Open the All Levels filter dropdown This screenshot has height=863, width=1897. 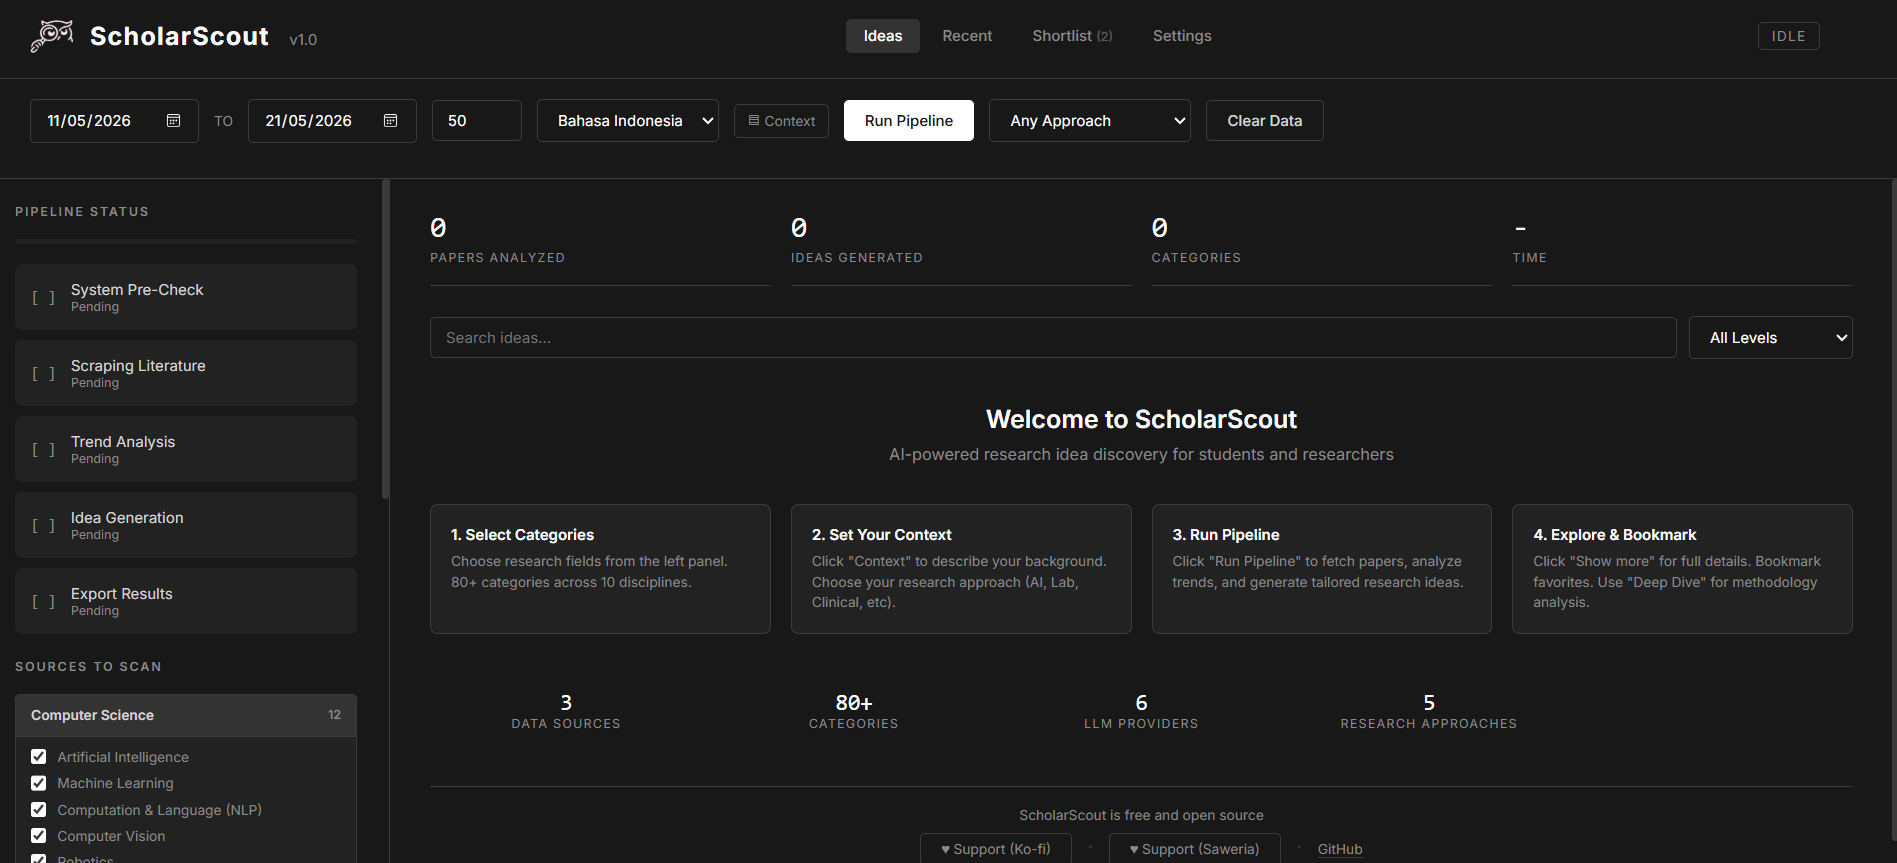[1771, 338]
